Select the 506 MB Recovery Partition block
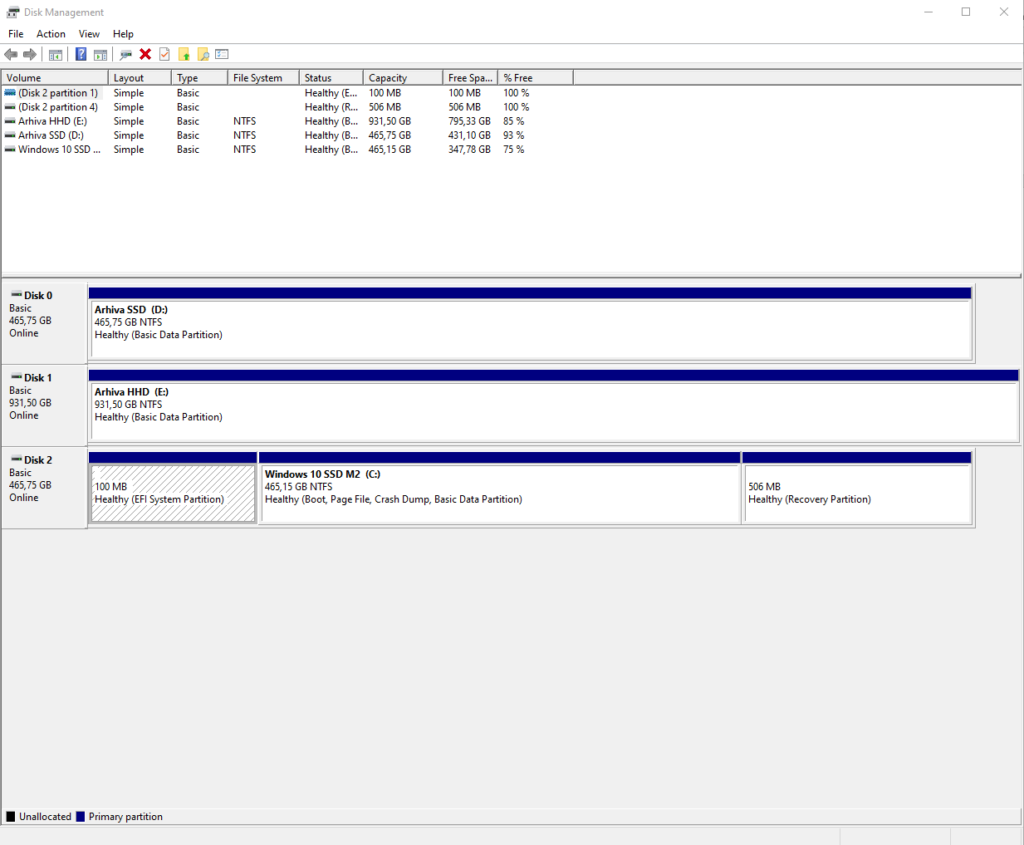The image size is (1024, 845). [x=857, y=488]
